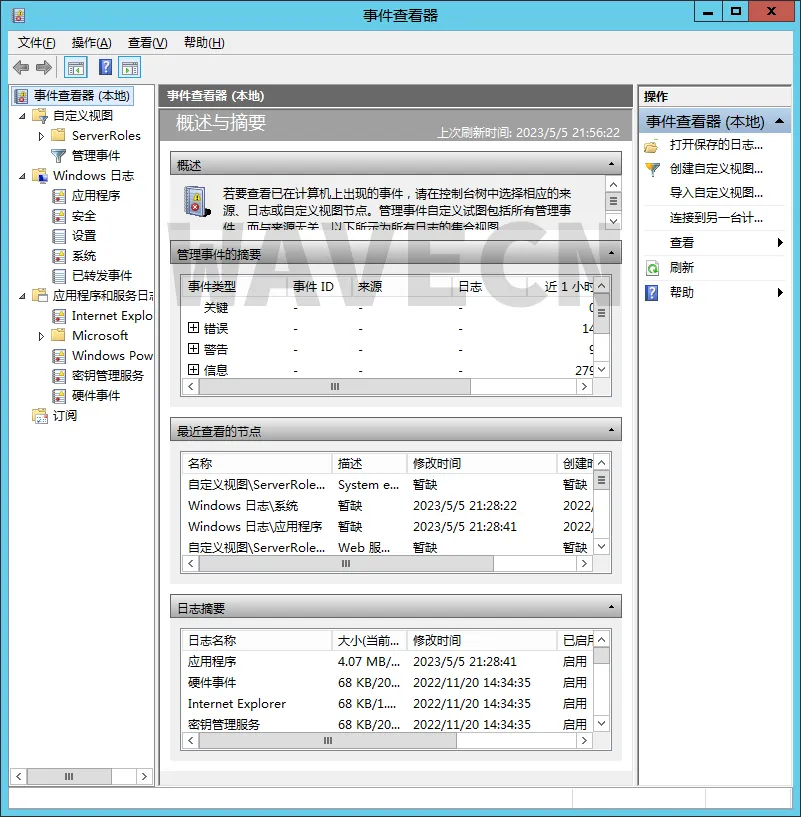Sort by 事件 ID column header
Viewport: 801px width, 817px height.
pyautogui.click(x=319, y=286)
